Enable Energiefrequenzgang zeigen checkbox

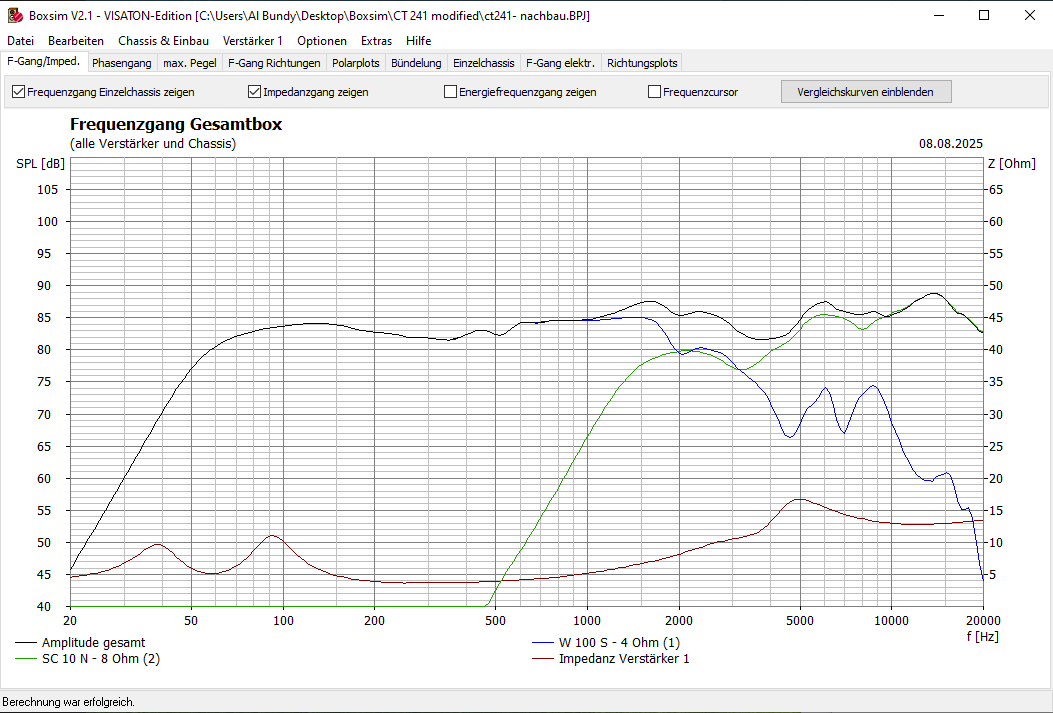click(x=451, y=92)
